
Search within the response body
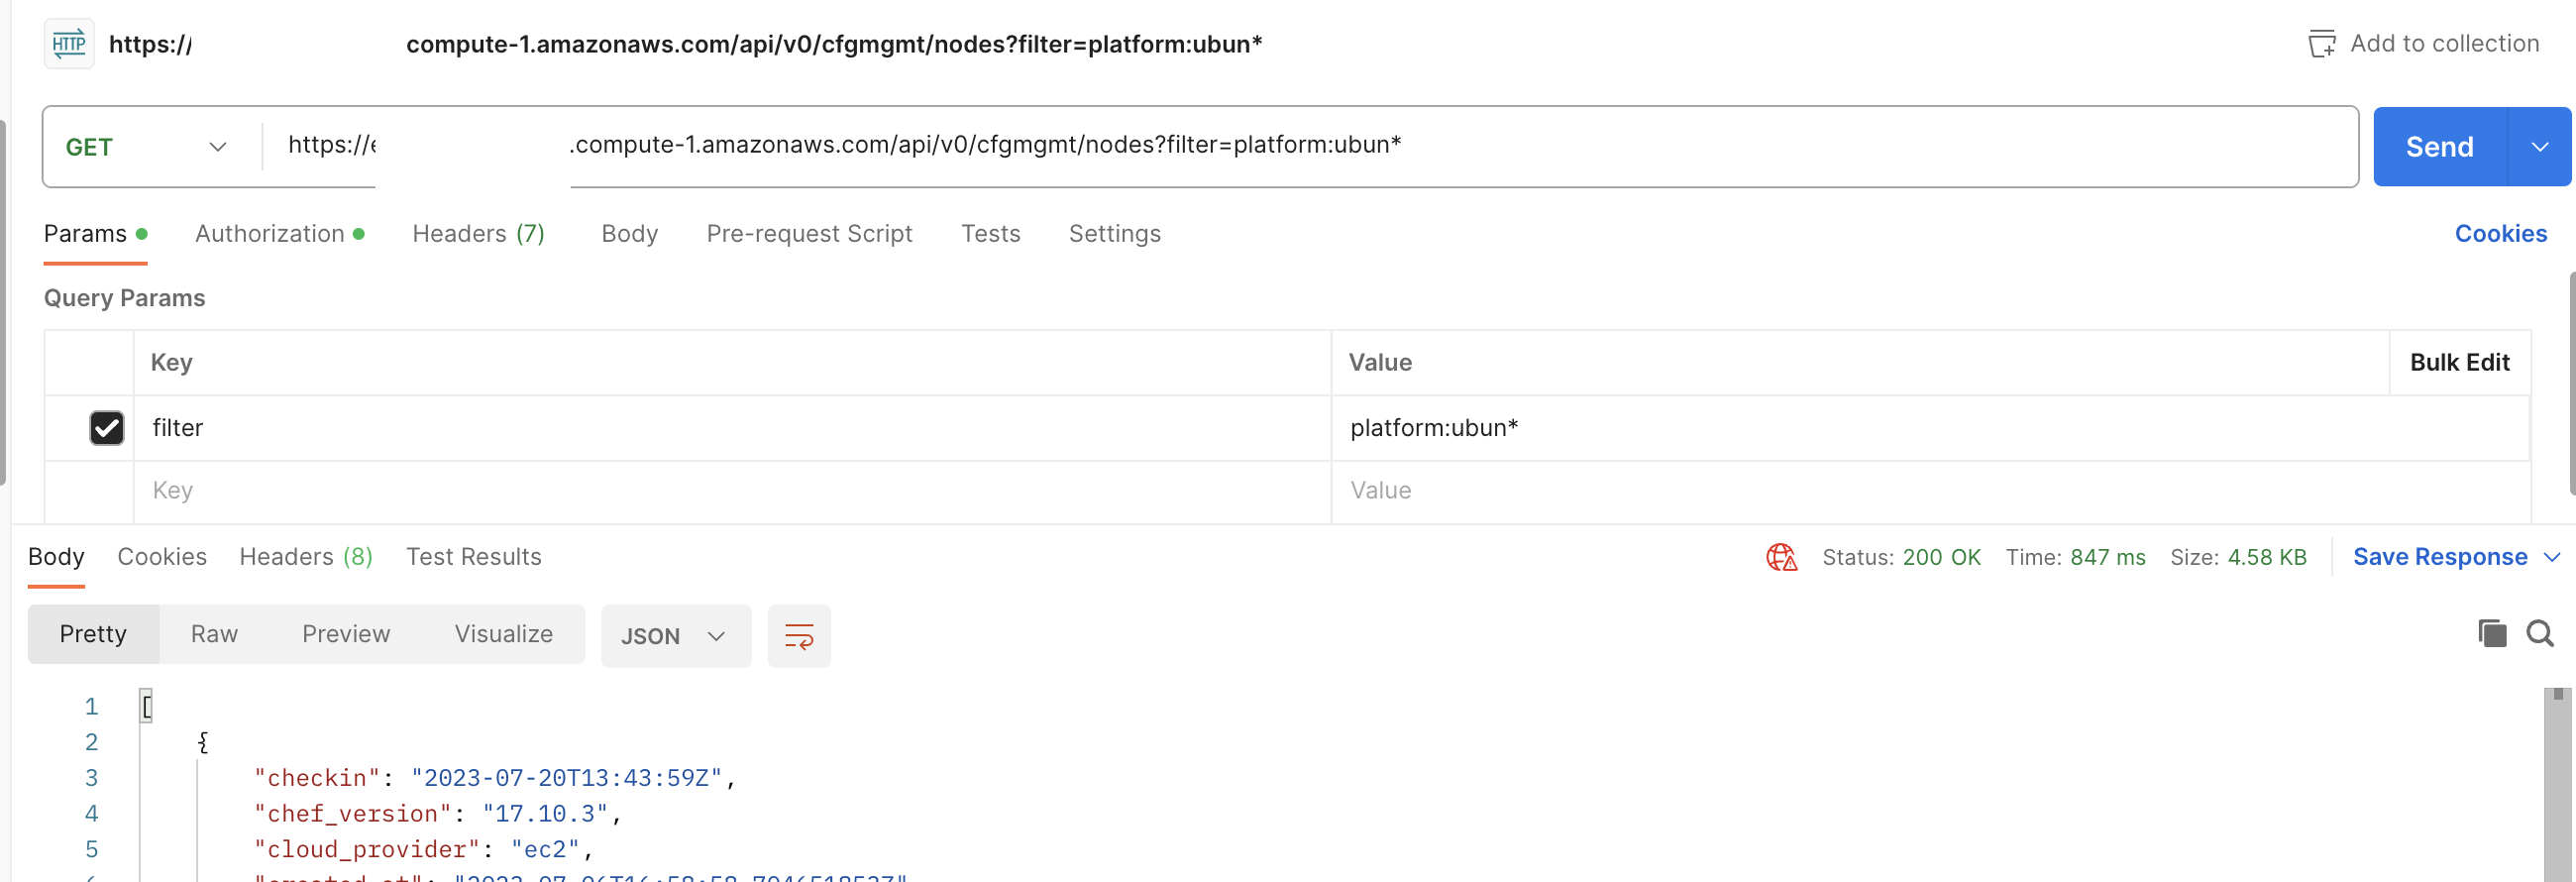pos(2540,633)
